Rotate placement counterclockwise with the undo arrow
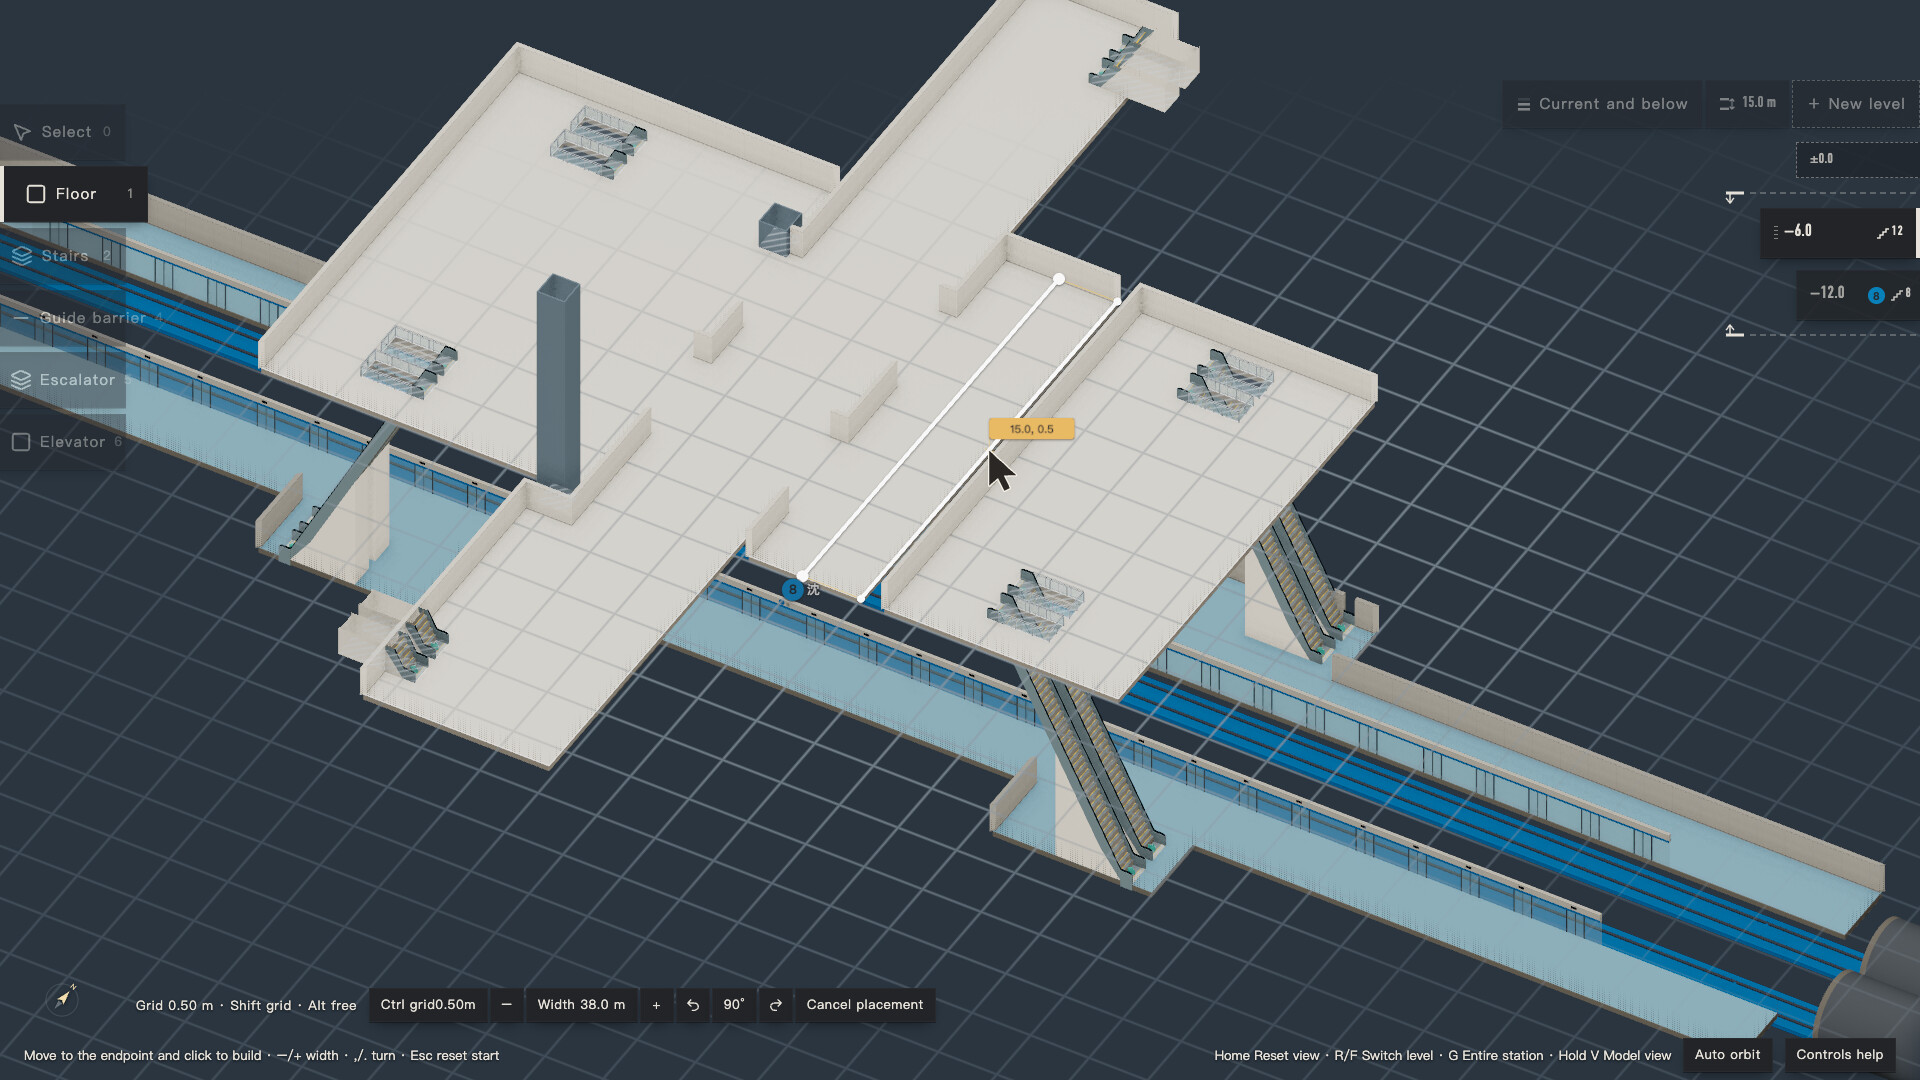 (693, 1005)
